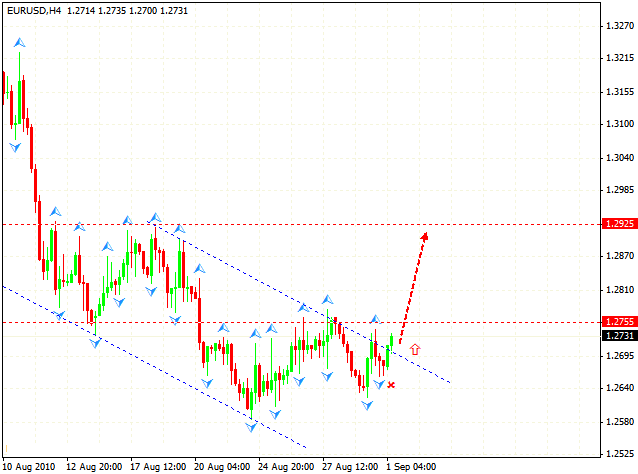Click the 24 Aug 20:00 date label
Screen dimensions: 638x474
click(x=286, y=467)
